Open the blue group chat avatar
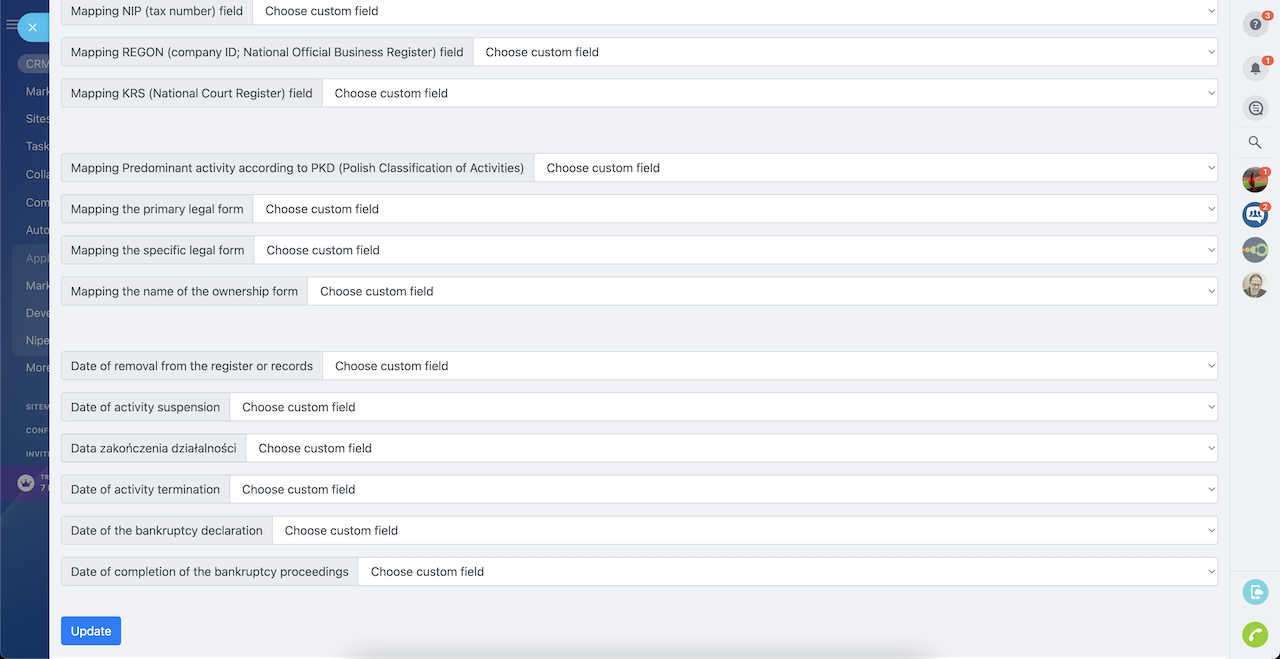 (x=1254, y=214)
